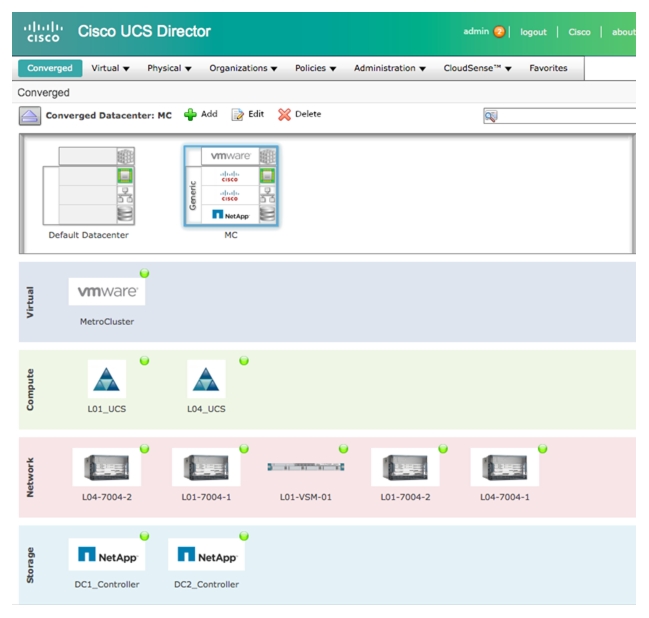Image resolution: width=649 pixels, height=618 pixels.
Task: Open the CloudSense dropdown menu
Action: (x=478, y=68)
